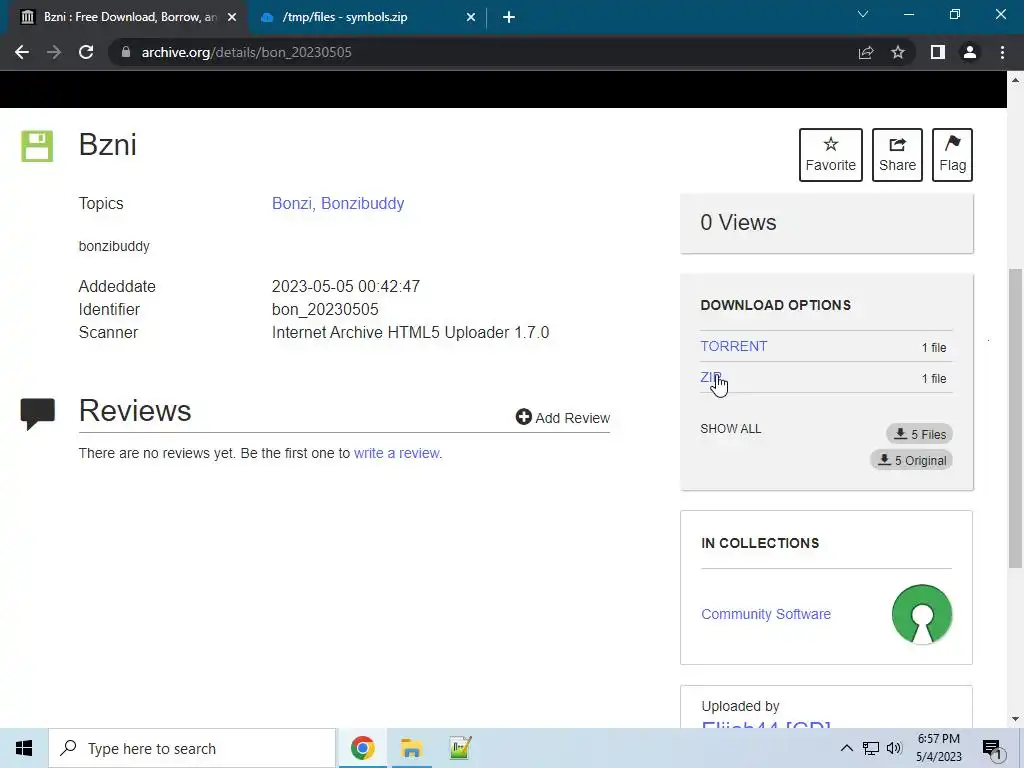The width and height of the screenshot is (1024, 768).
Task: Close the Bzni archive tab
Action: [x=232, y=18]
